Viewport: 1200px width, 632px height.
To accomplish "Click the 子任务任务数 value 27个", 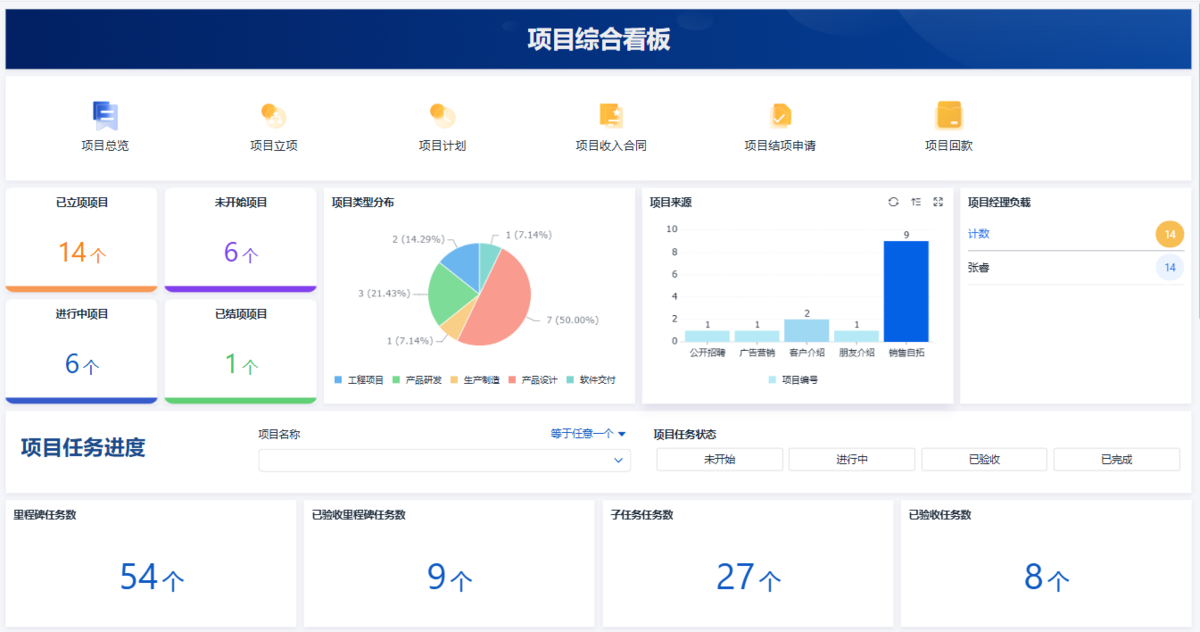I will (748, 577).
